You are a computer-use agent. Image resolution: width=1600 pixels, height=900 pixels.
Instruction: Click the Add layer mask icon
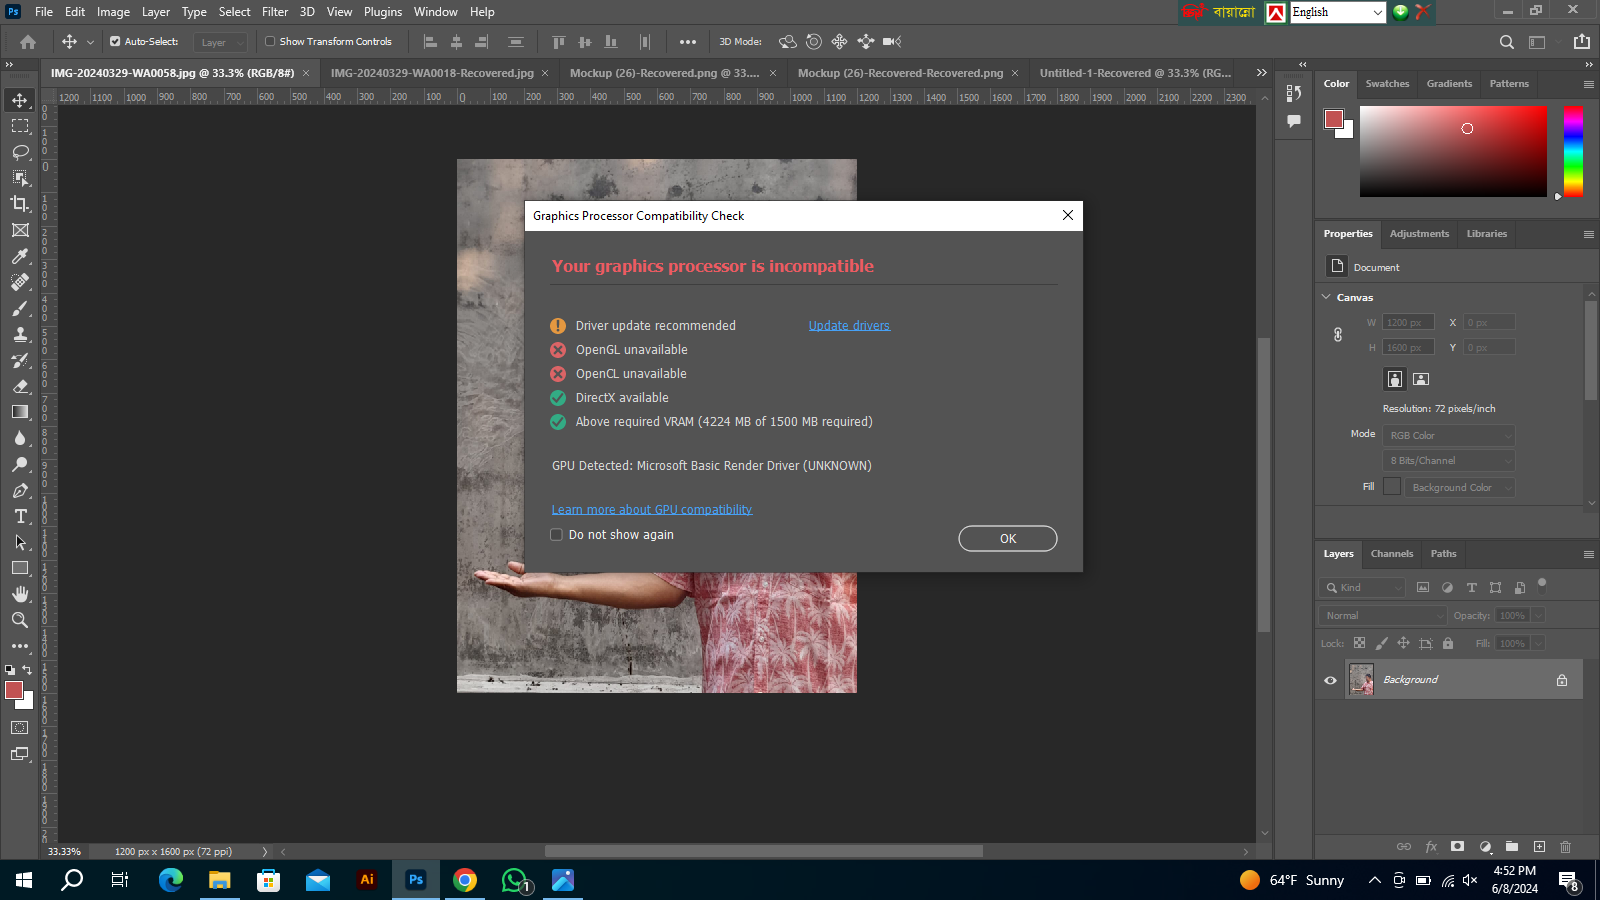tap(1457, 846)
